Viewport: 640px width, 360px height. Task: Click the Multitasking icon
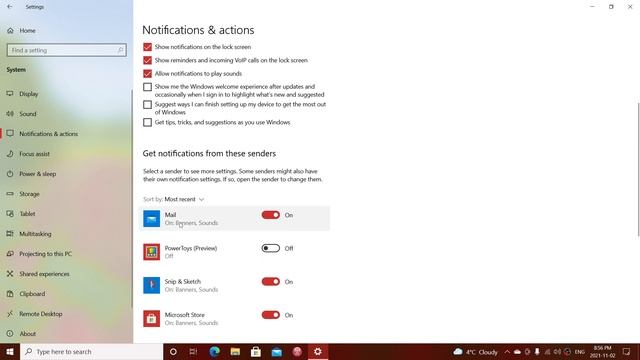(10, 234)
